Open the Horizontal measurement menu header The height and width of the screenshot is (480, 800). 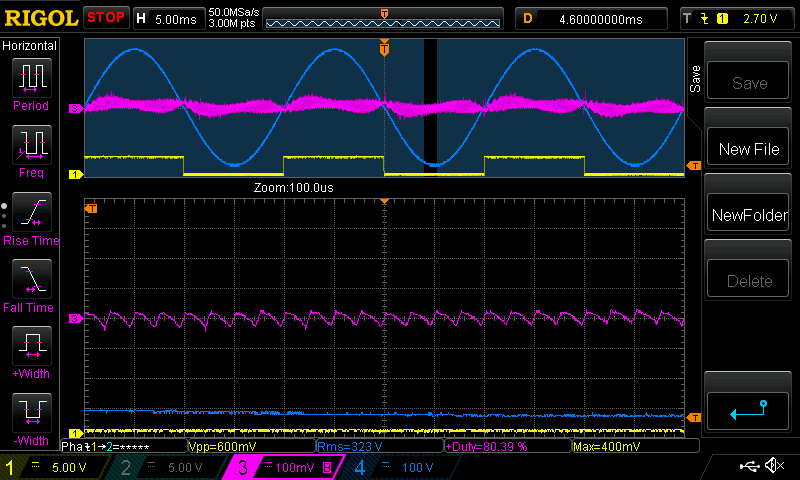click(30, 46)
